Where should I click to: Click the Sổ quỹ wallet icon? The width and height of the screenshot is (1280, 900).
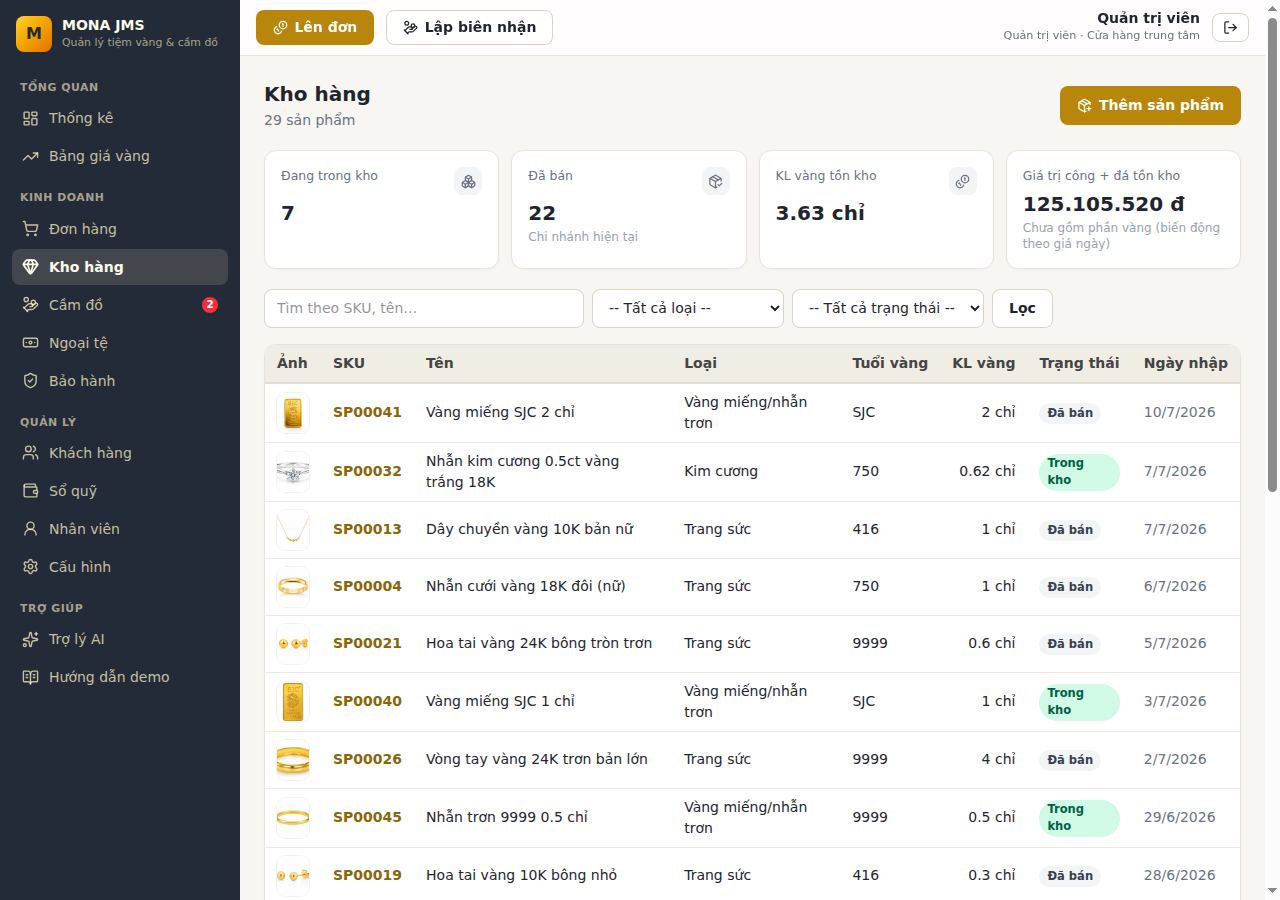click(31, 491)
